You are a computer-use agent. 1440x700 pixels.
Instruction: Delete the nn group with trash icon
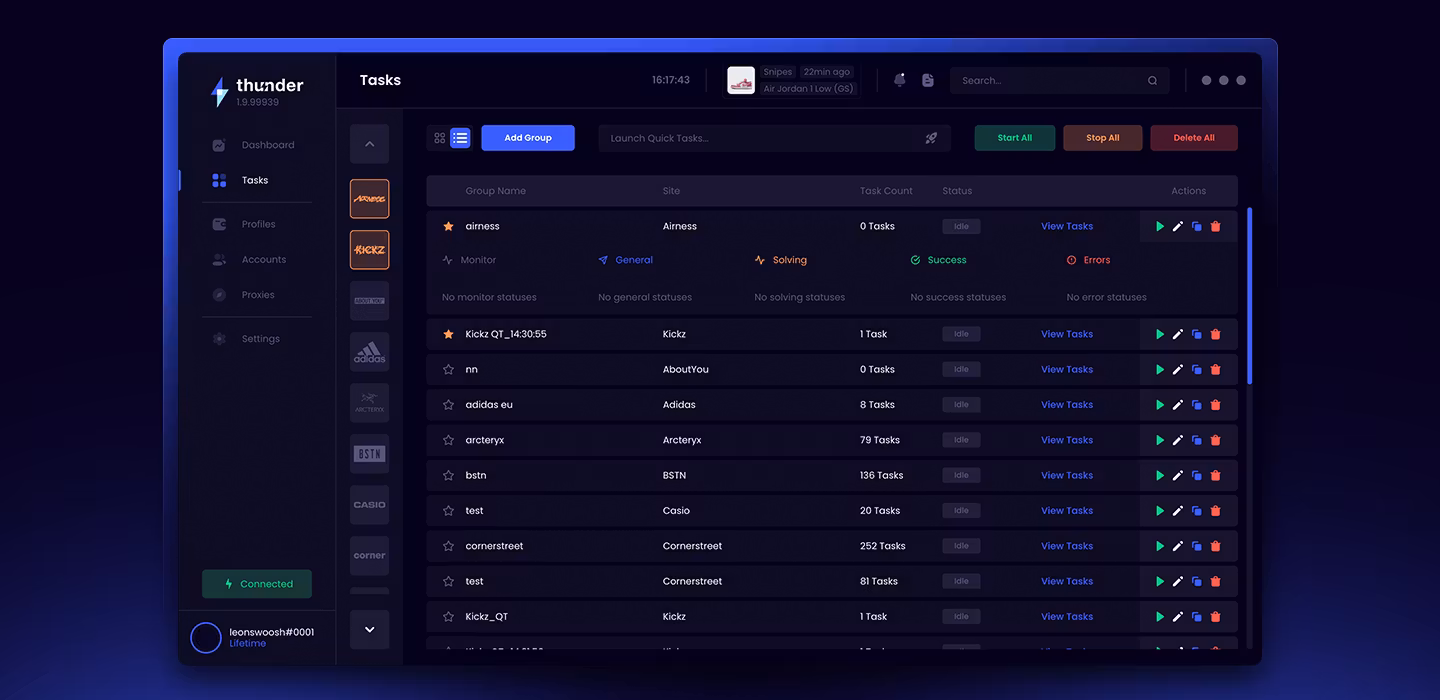(x=1216, y=370)
